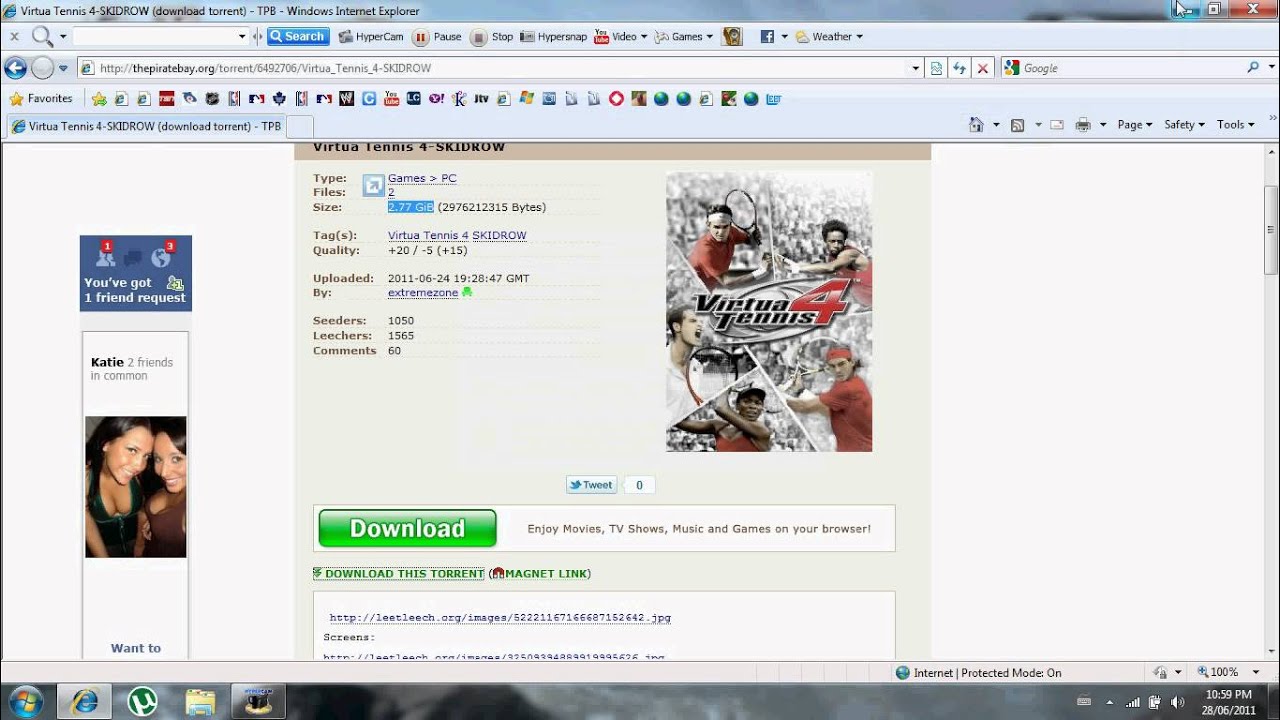Click the Facebook friend requests icon in ad
The height and width of the screenshot is (720, 1280).
tap(104, 256)
